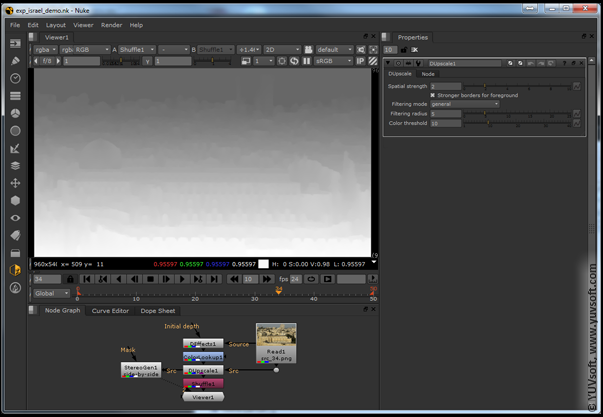Click the viewer camera lock icon
This screenshot has height=417, width=603.
pyautogui.click(x=308, y=50)
